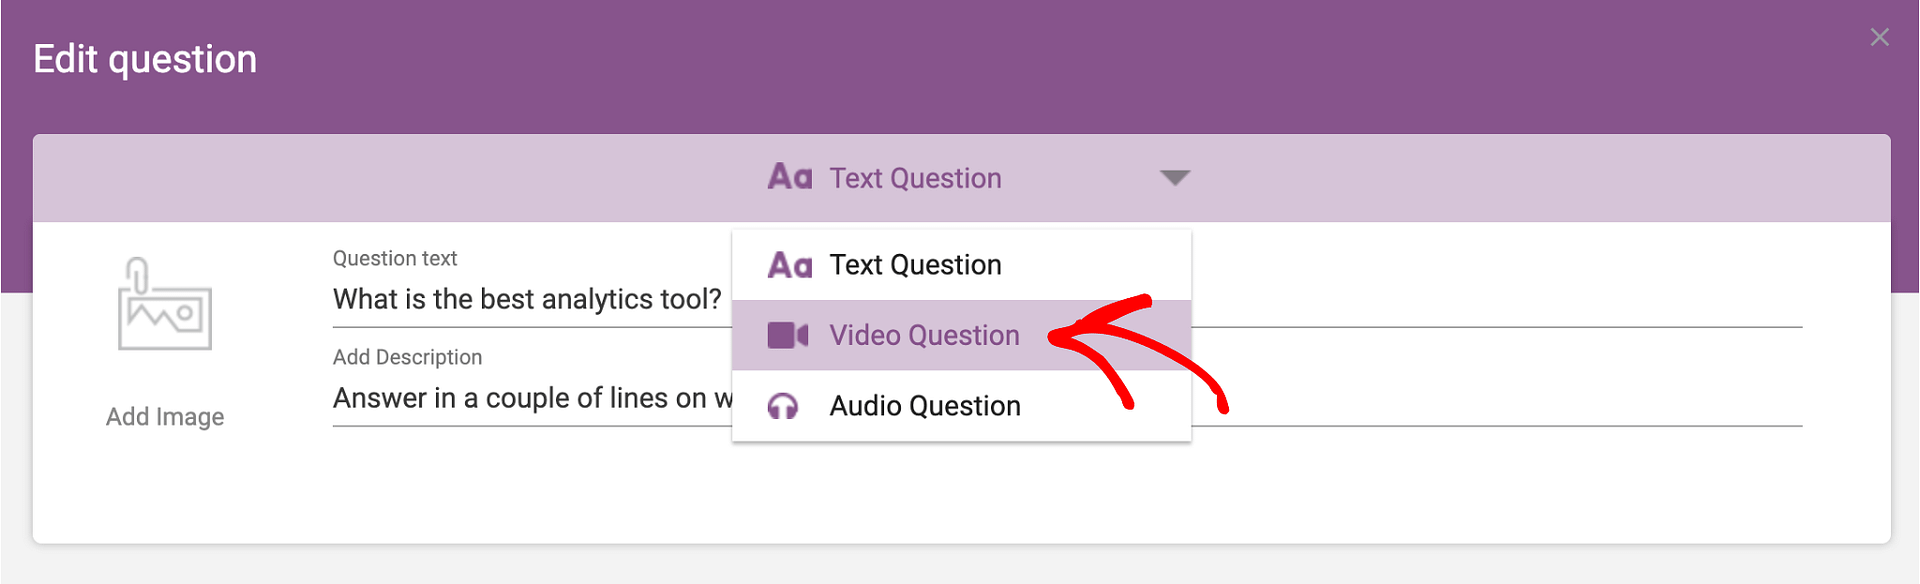The height and width of the screenshot is (584, 1920).
Task: Click the image attachment placeholder icon
Action: [164, 305]
